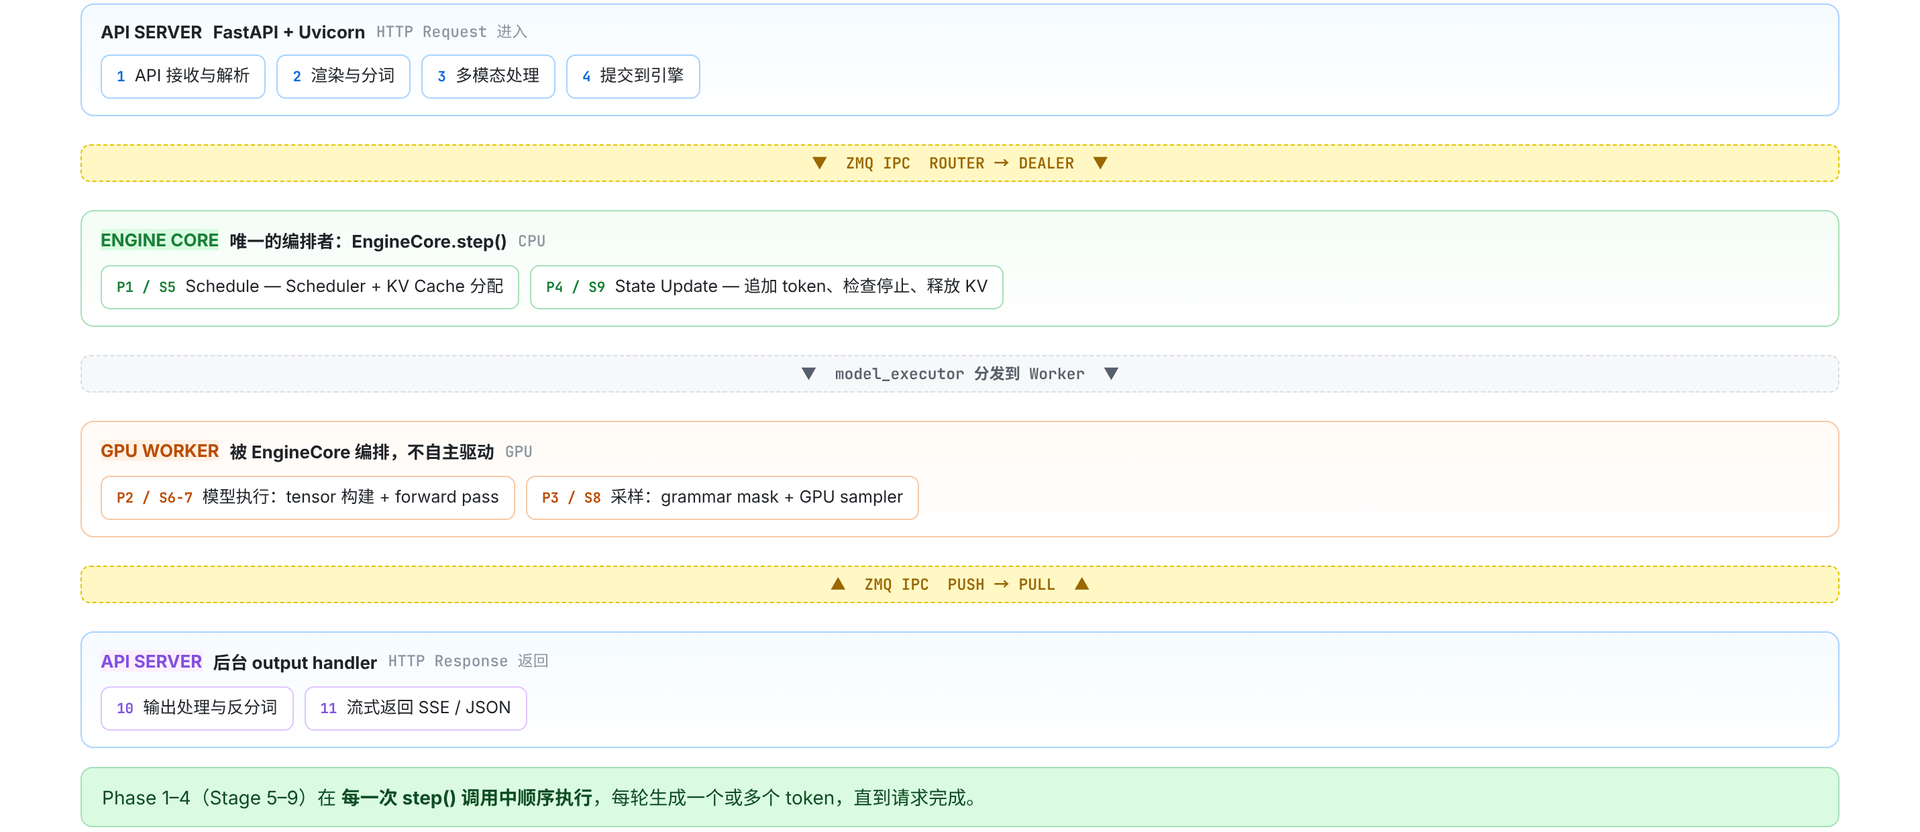The height and width of the screenshot is (832, 1920).
Task: Click the 'P1 / S5 Schedule' chip
Action: [310, 287]
